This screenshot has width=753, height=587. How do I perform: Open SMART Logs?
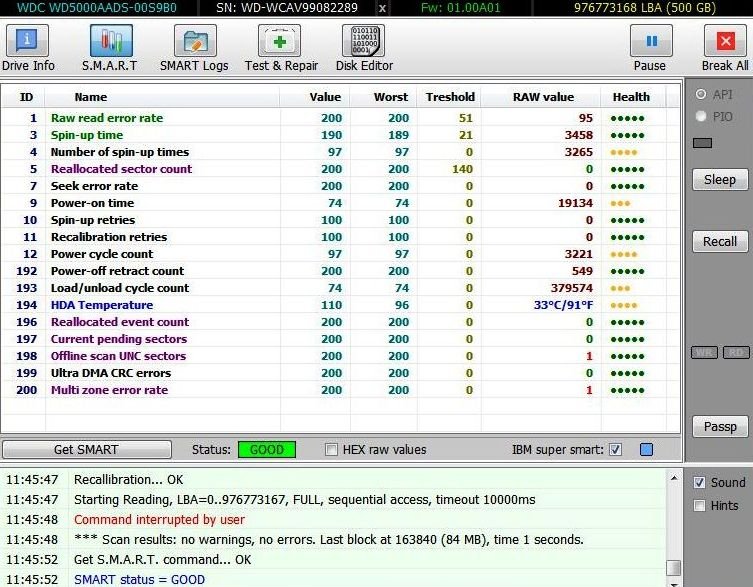194,48
